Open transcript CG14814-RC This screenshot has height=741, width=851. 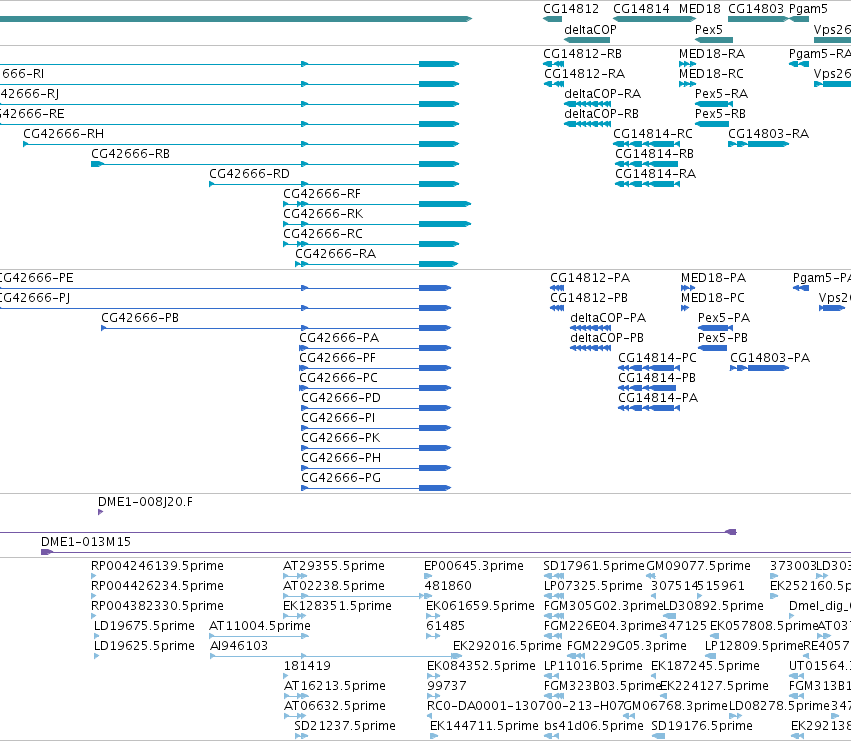[x=653, y=134]
